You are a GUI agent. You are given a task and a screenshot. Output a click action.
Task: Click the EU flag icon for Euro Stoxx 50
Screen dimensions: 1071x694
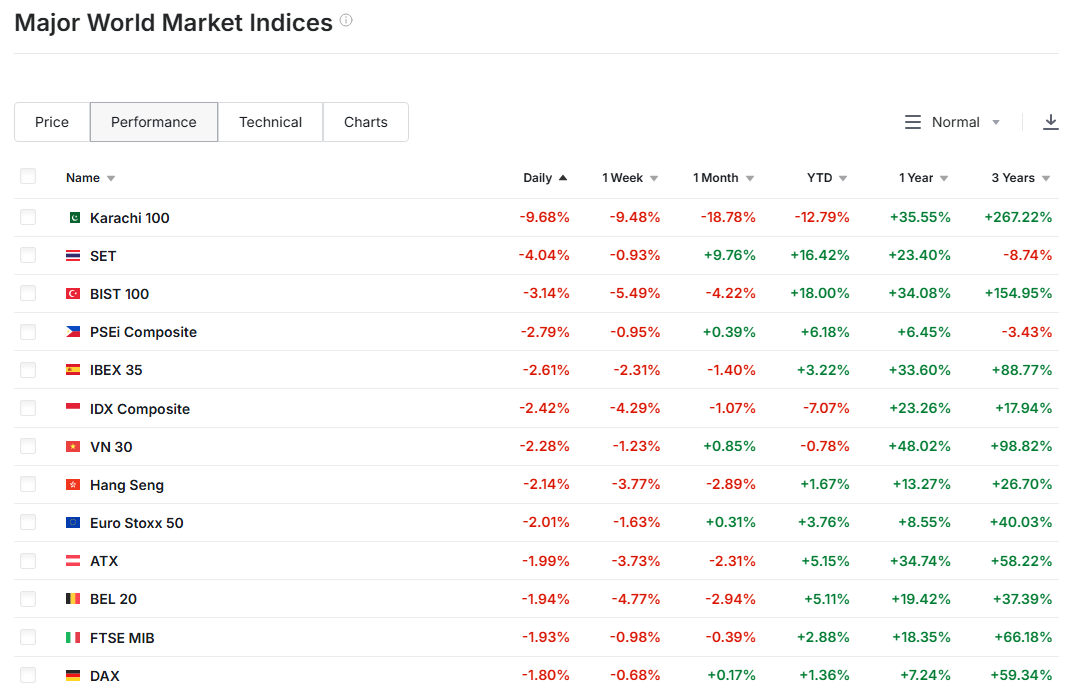point(73,523)
